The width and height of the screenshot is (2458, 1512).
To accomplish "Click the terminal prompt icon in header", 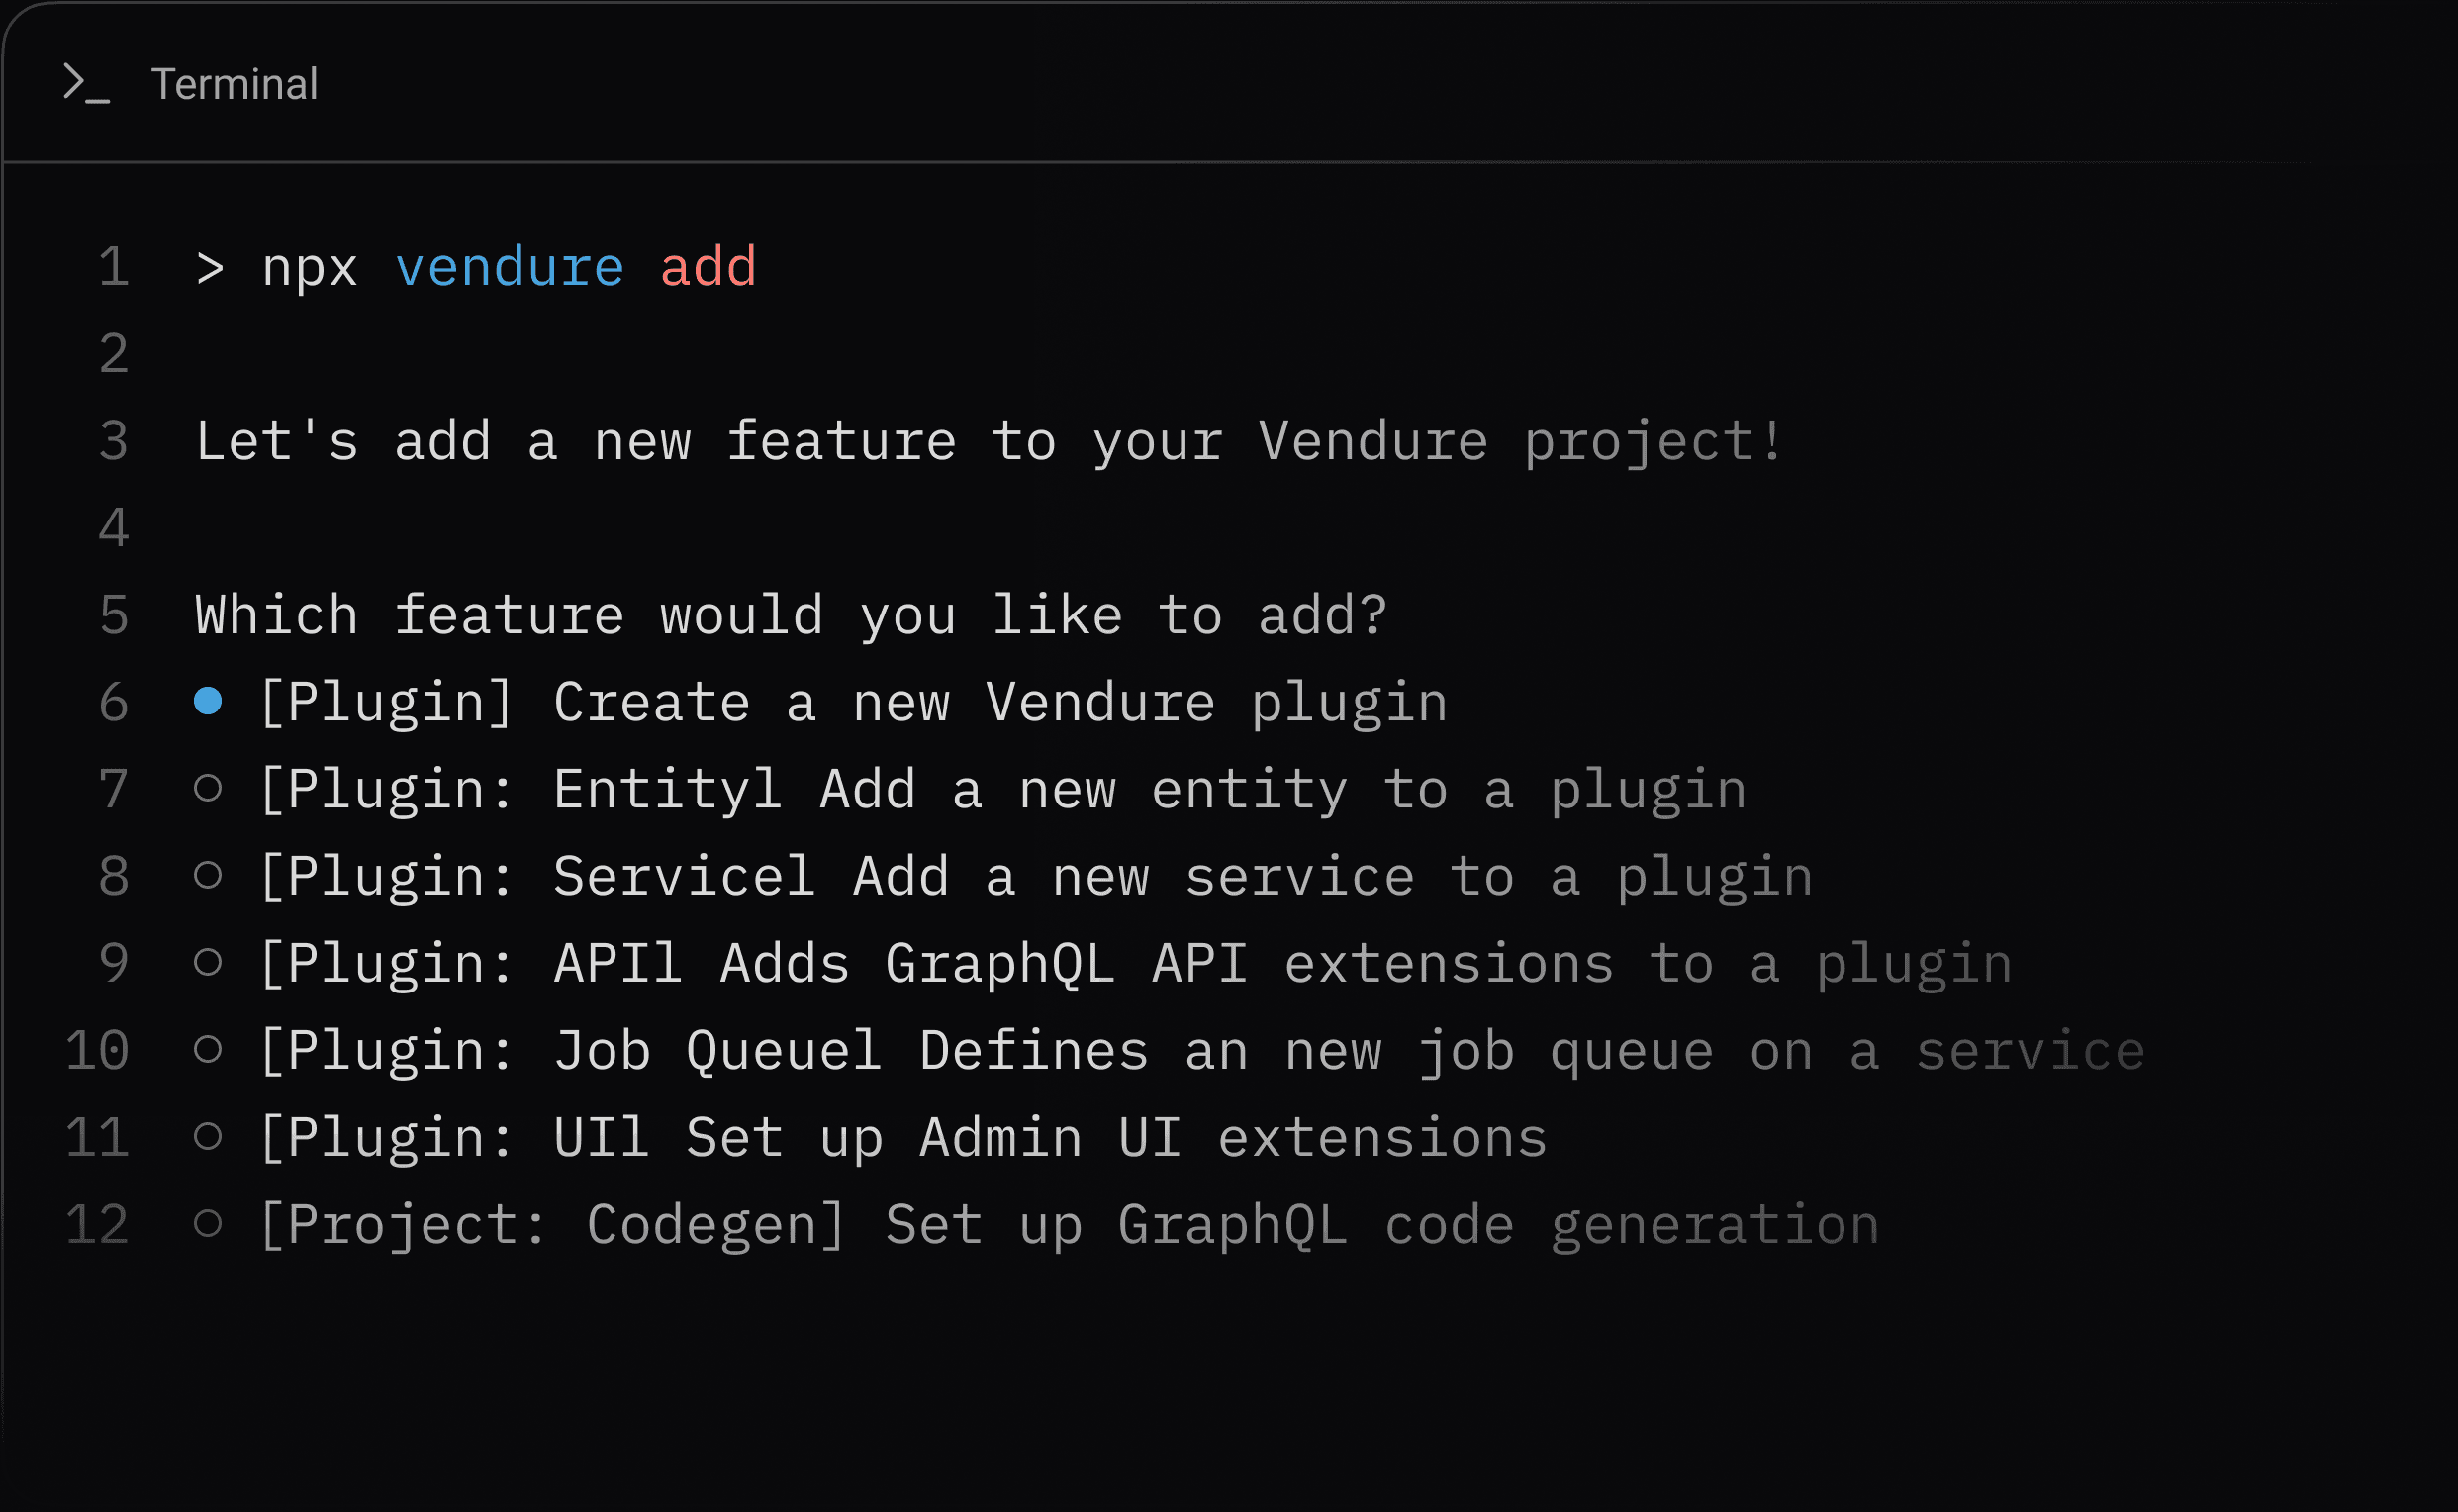I will pos(86,84).
